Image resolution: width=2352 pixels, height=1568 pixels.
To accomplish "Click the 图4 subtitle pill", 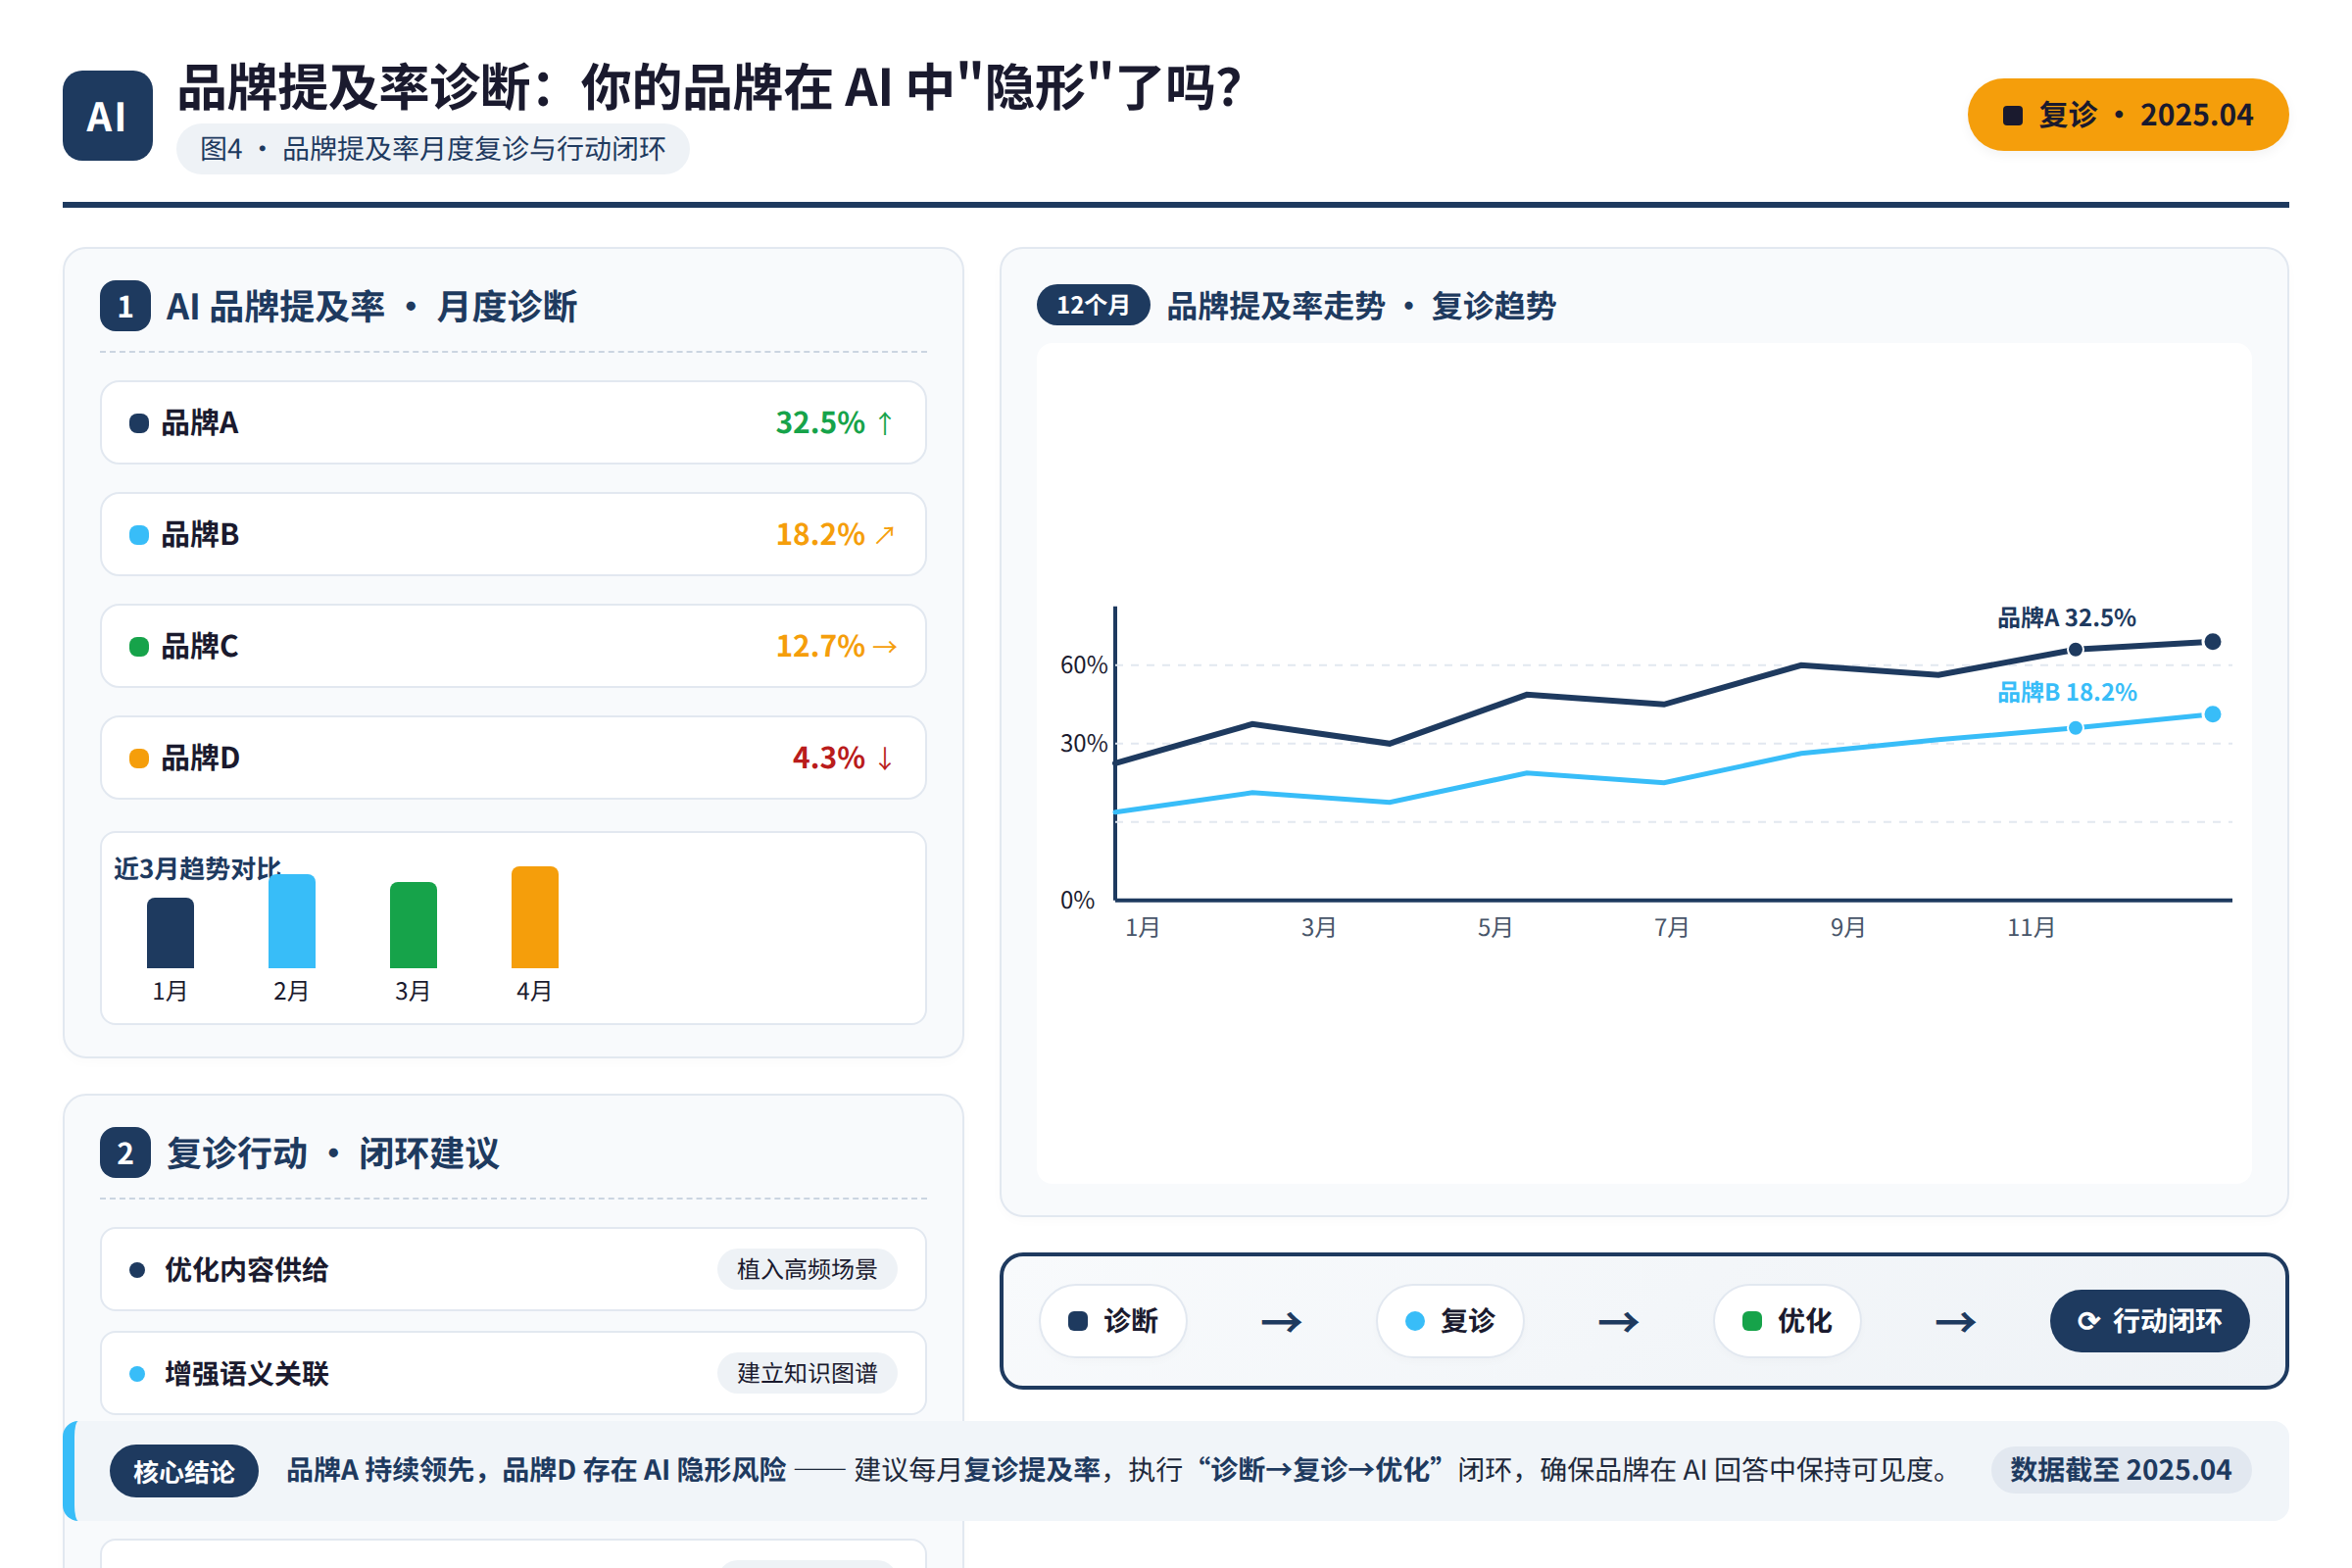I will [x=432, y=149].
